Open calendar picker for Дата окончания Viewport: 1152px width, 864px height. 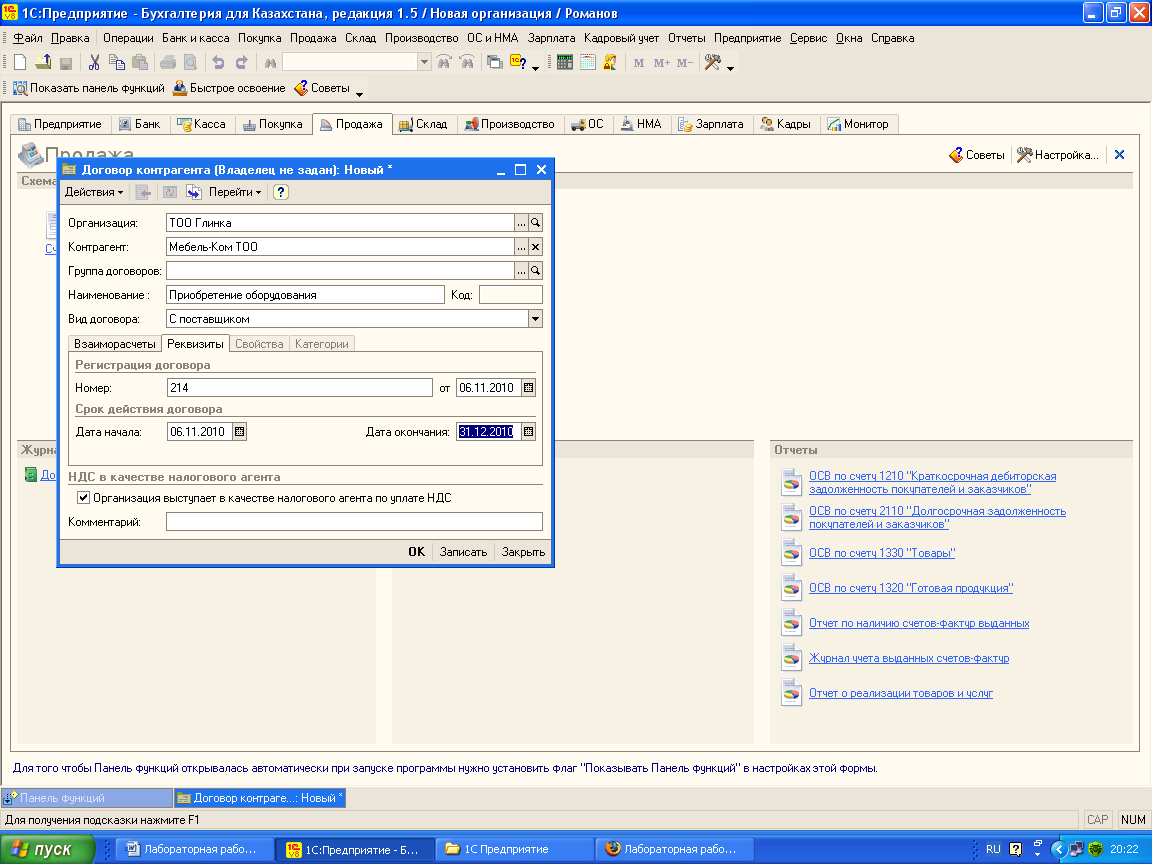[x=528, y=432]
